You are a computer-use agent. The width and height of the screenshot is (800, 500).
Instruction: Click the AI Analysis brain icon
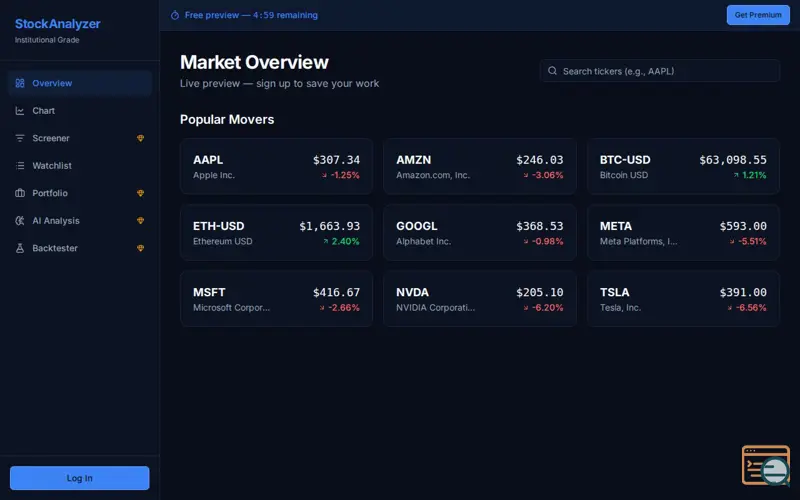[20, 221]
